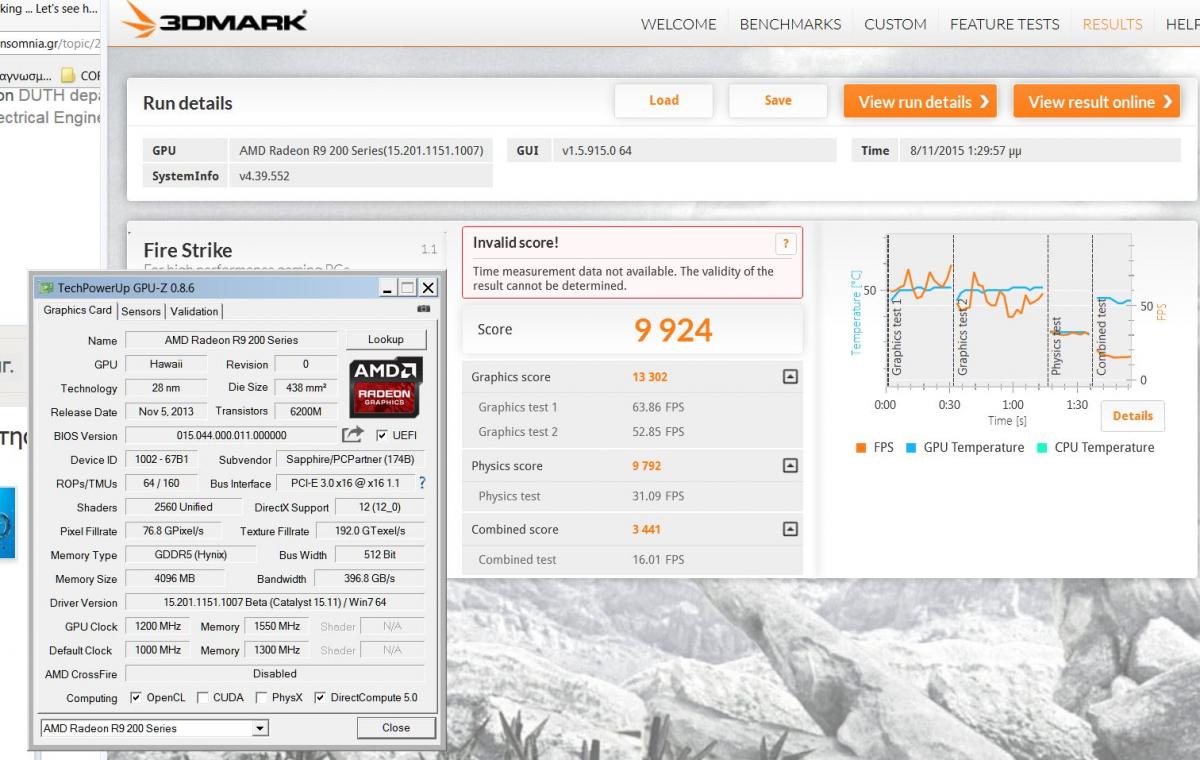
Task: Click the GPU-Z title bar app icon
Action: click(x=46, y=287)
